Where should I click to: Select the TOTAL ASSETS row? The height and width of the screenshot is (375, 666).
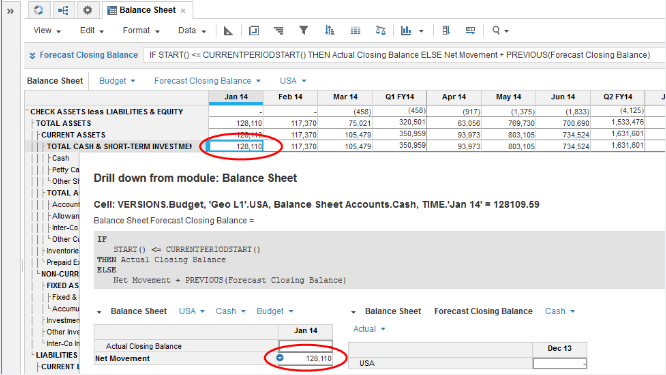tap(63, 123)
